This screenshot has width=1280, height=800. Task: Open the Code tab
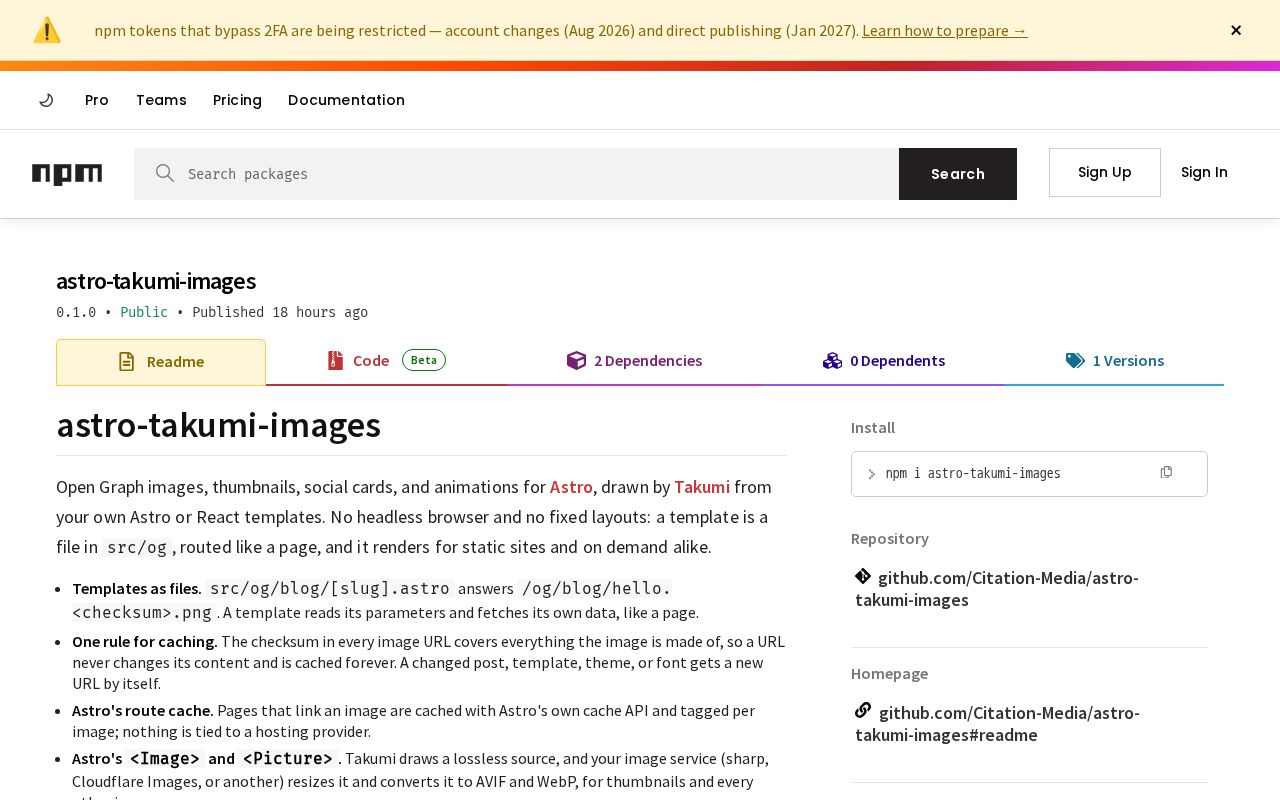pyautogui.click(x=386, y=361)
